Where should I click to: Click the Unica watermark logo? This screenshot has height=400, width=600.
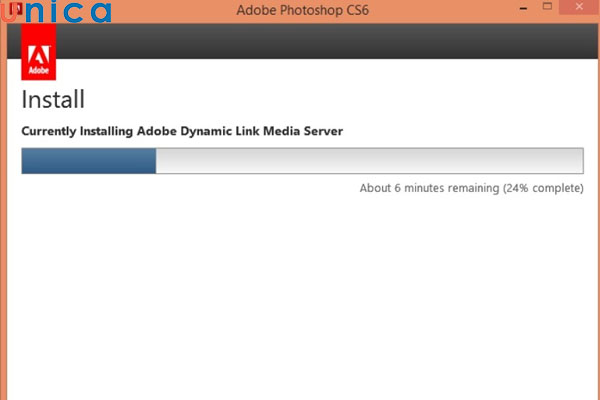point(60,13)
